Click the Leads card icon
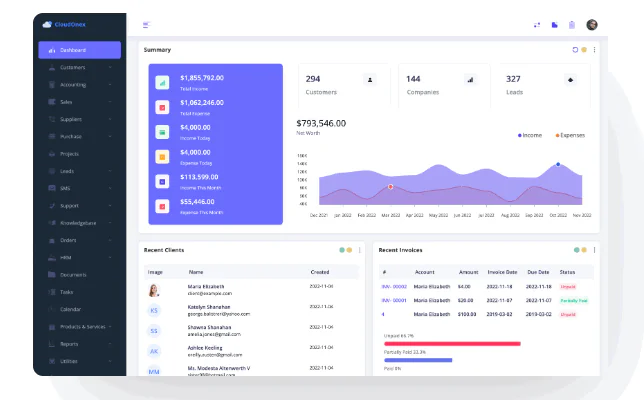 click(570, 80)
